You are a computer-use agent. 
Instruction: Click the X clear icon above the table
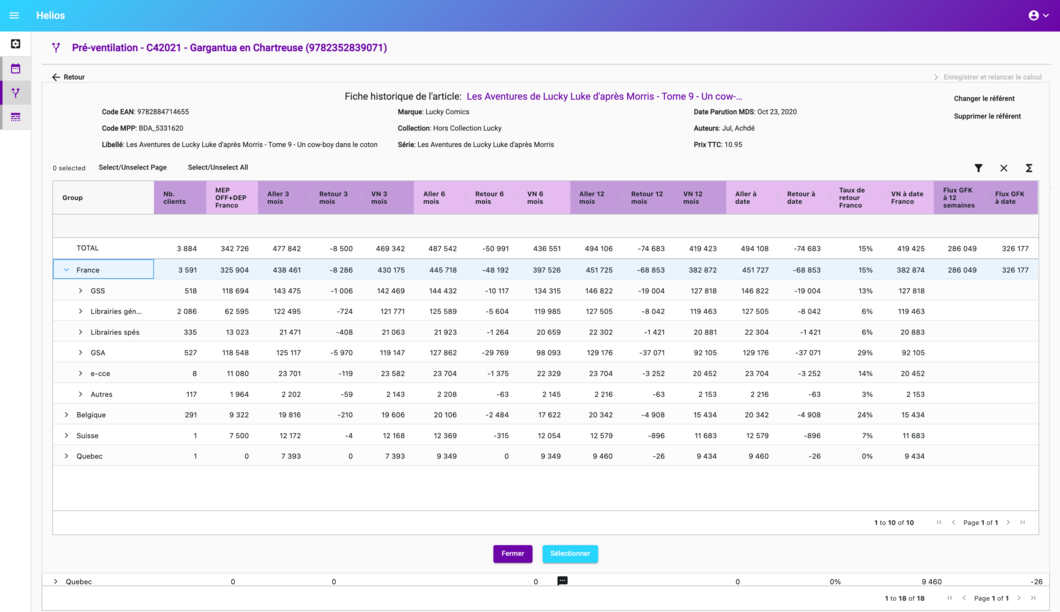1003,168
